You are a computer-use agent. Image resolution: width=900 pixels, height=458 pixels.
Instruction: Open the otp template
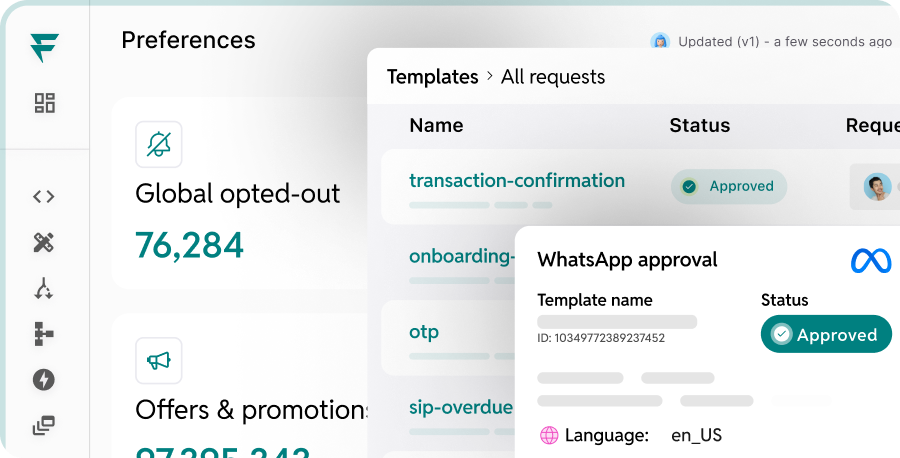click(424, 332)
